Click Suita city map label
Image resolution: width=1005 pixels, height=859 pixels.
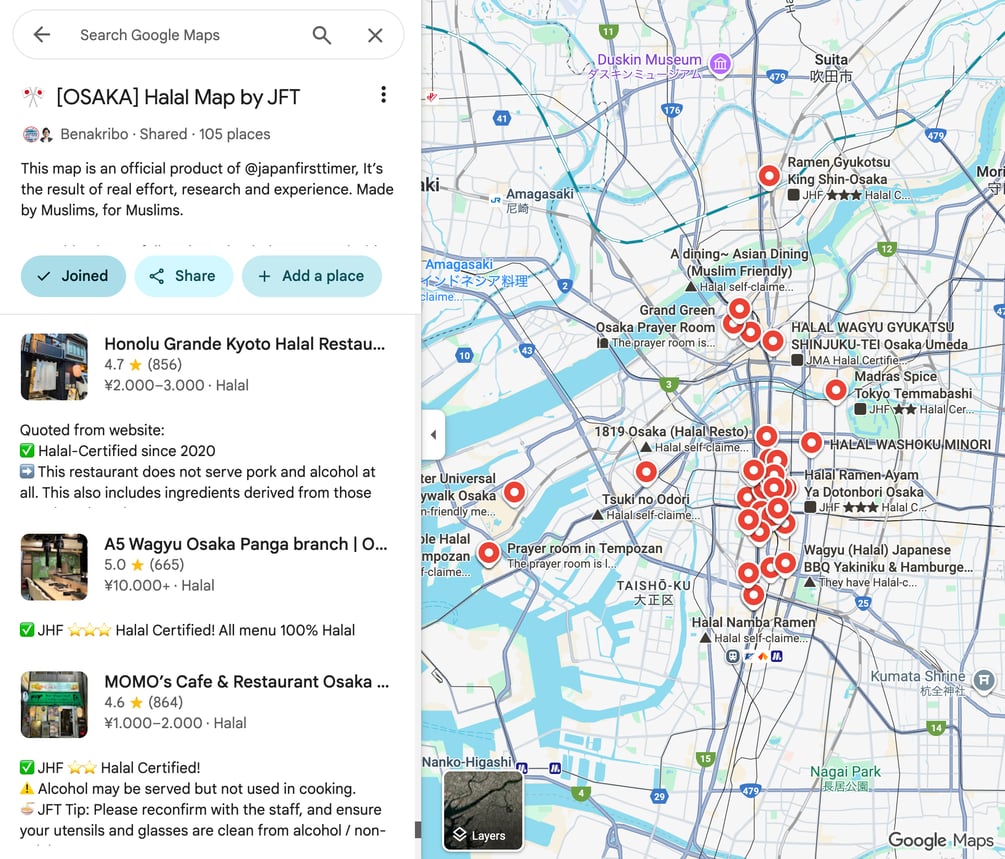tap(831, 67)
